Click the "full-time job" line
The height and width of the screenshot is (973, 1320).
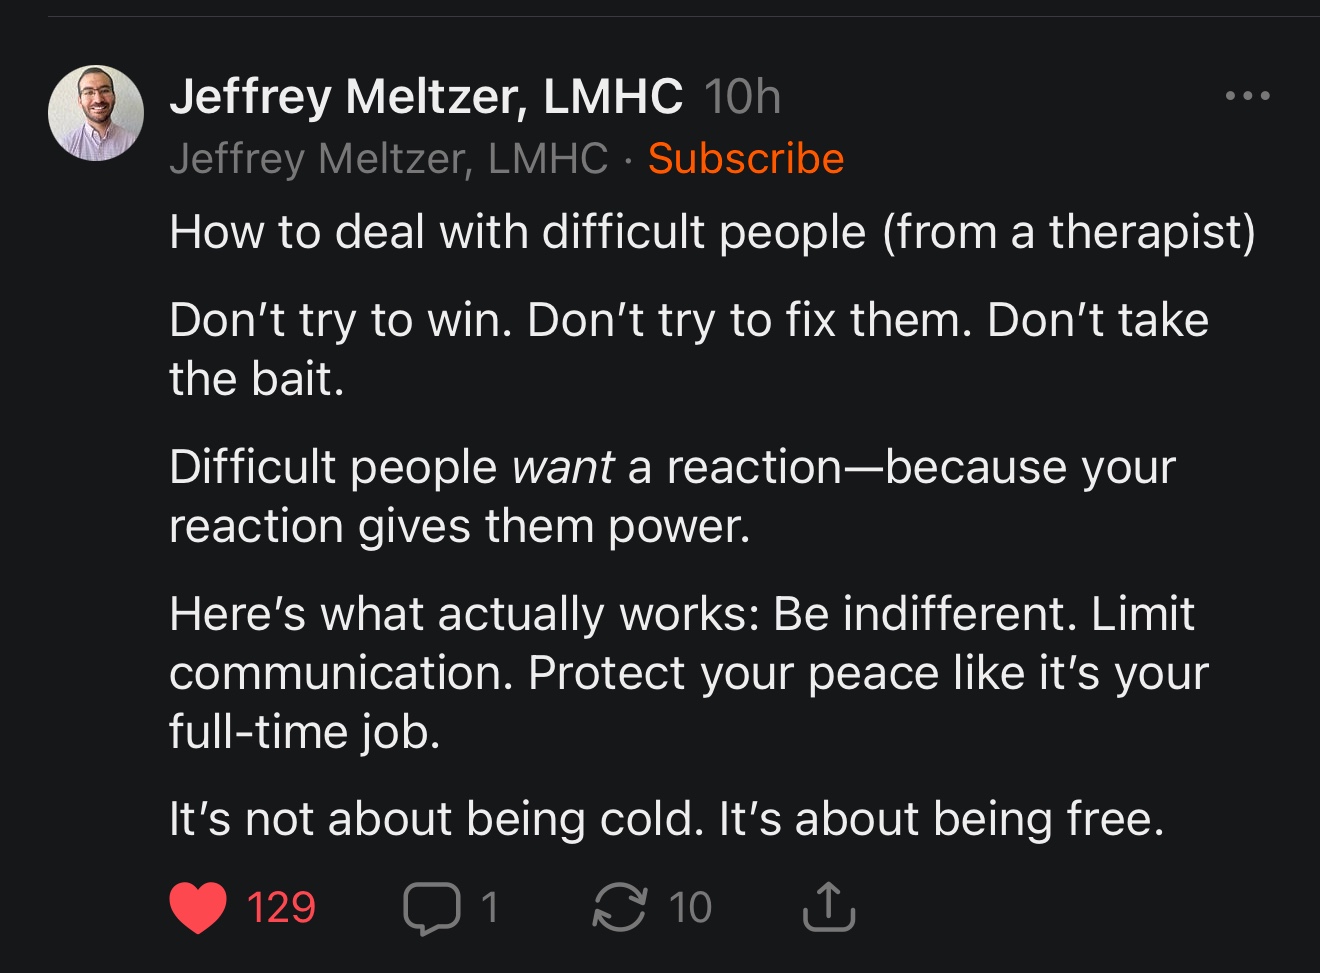tap(305, 732)
